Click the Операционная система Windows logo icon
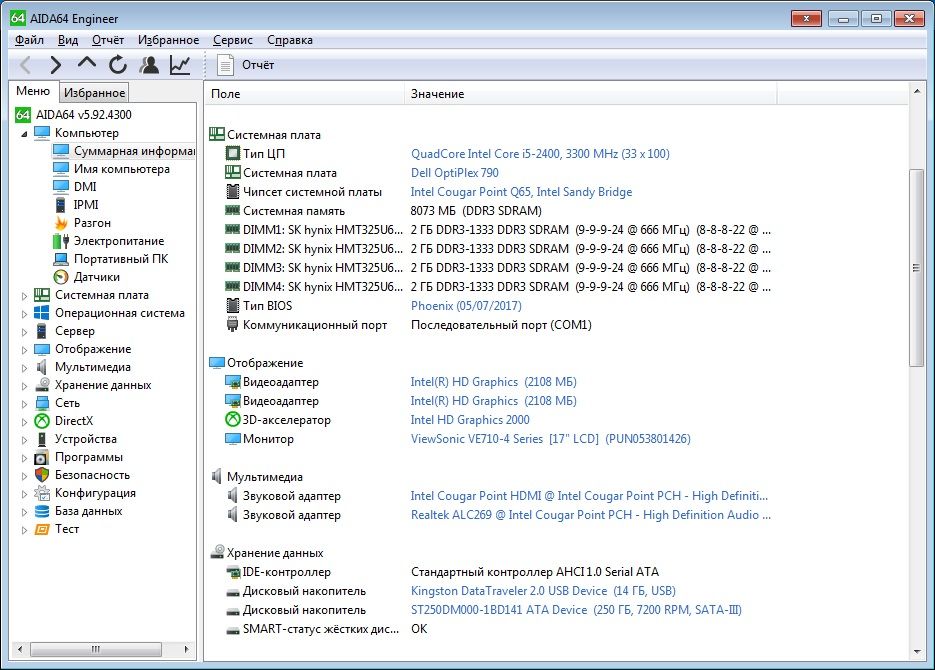Viewport: 935px width, 670px height. click(x=42, y=313)
